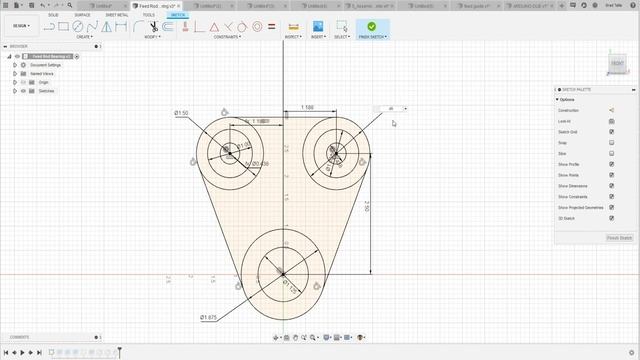Uncheck the Sketch Grid checkbox
Image resolution: width=640 pixels, height=360 pixels.
tap(611, 132)
